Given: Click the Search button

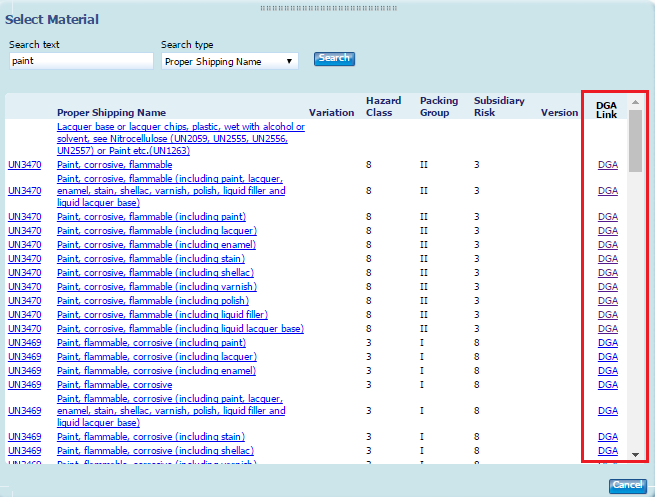Looking at the screenshot, I should [334, 59].
